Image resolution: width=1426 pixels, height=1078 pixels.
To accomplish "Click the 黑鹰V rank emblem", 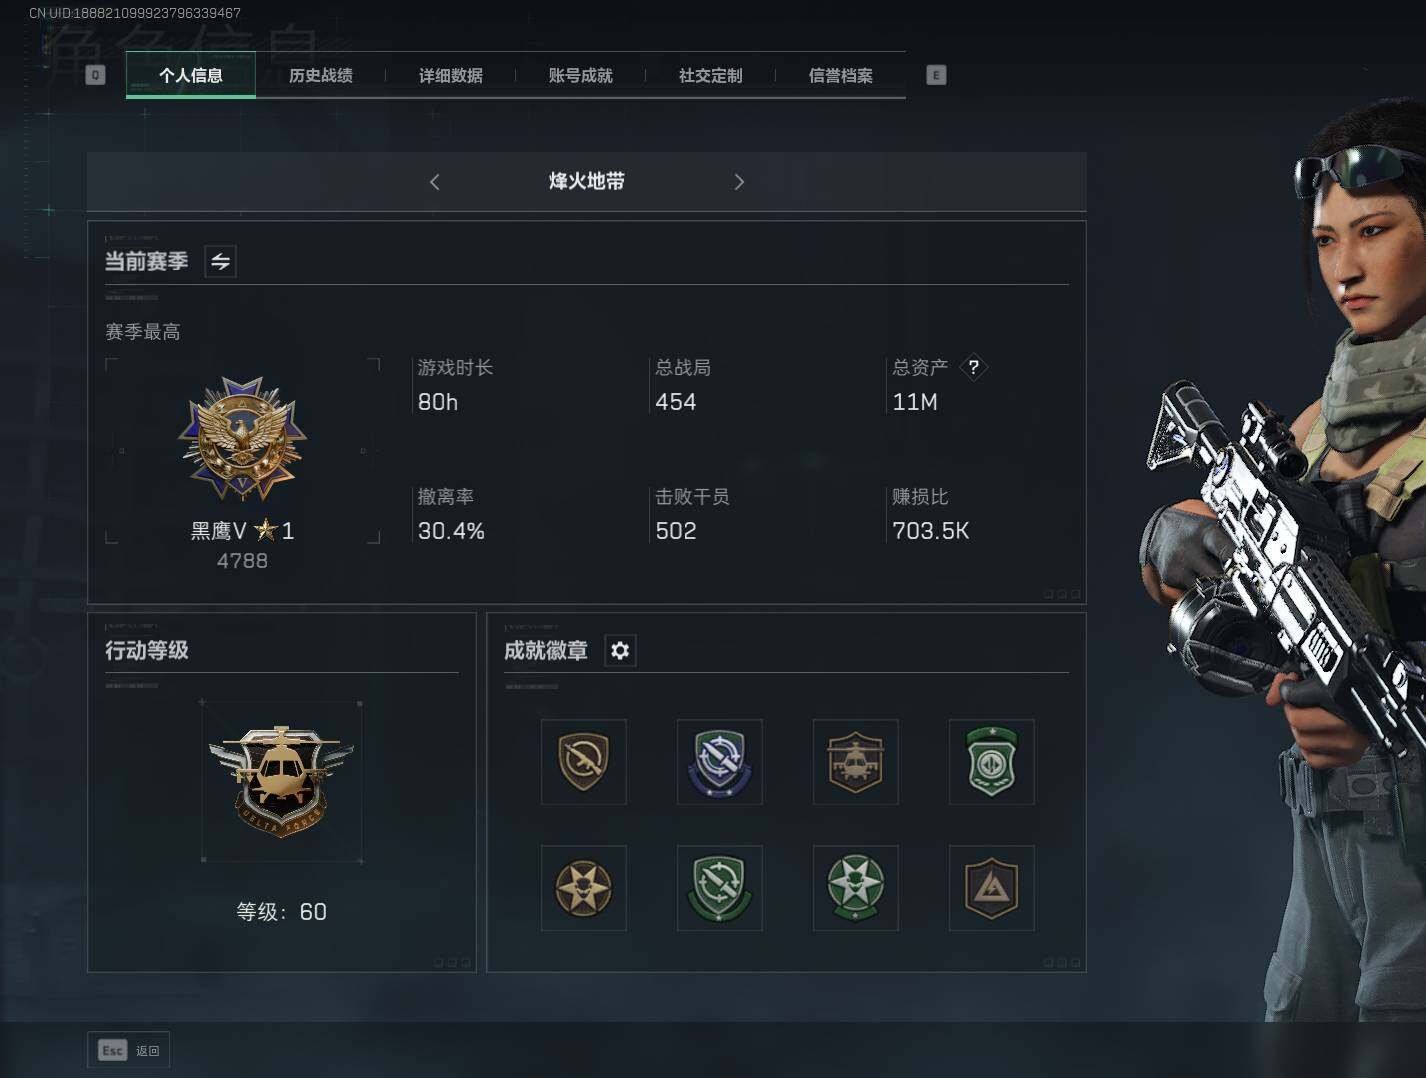I will [242, 438].
